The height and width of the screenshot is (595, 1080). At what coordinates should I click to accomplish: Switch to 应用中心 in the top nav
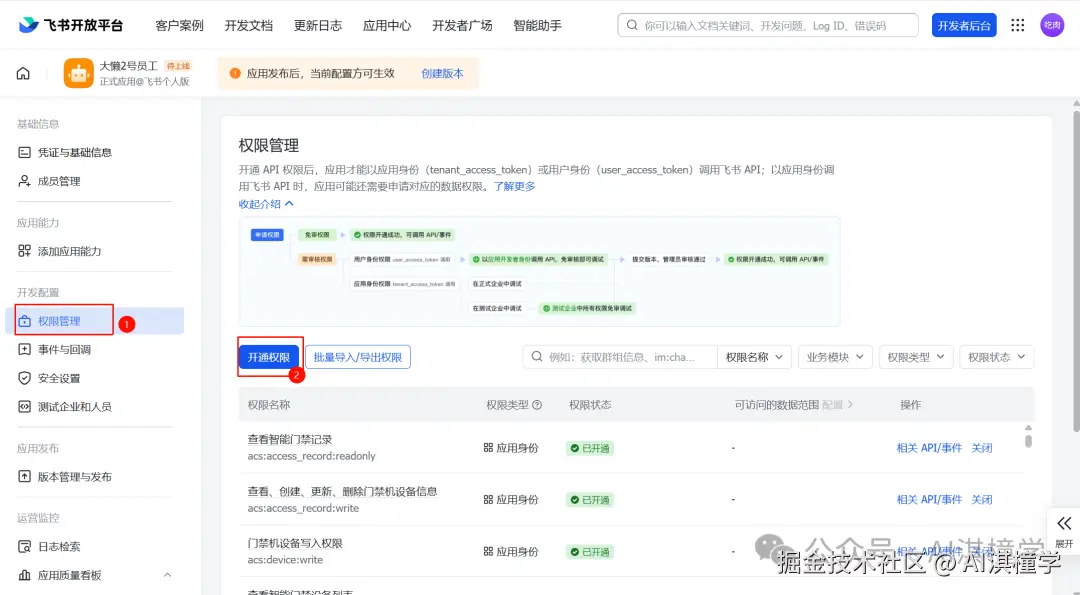387,25
